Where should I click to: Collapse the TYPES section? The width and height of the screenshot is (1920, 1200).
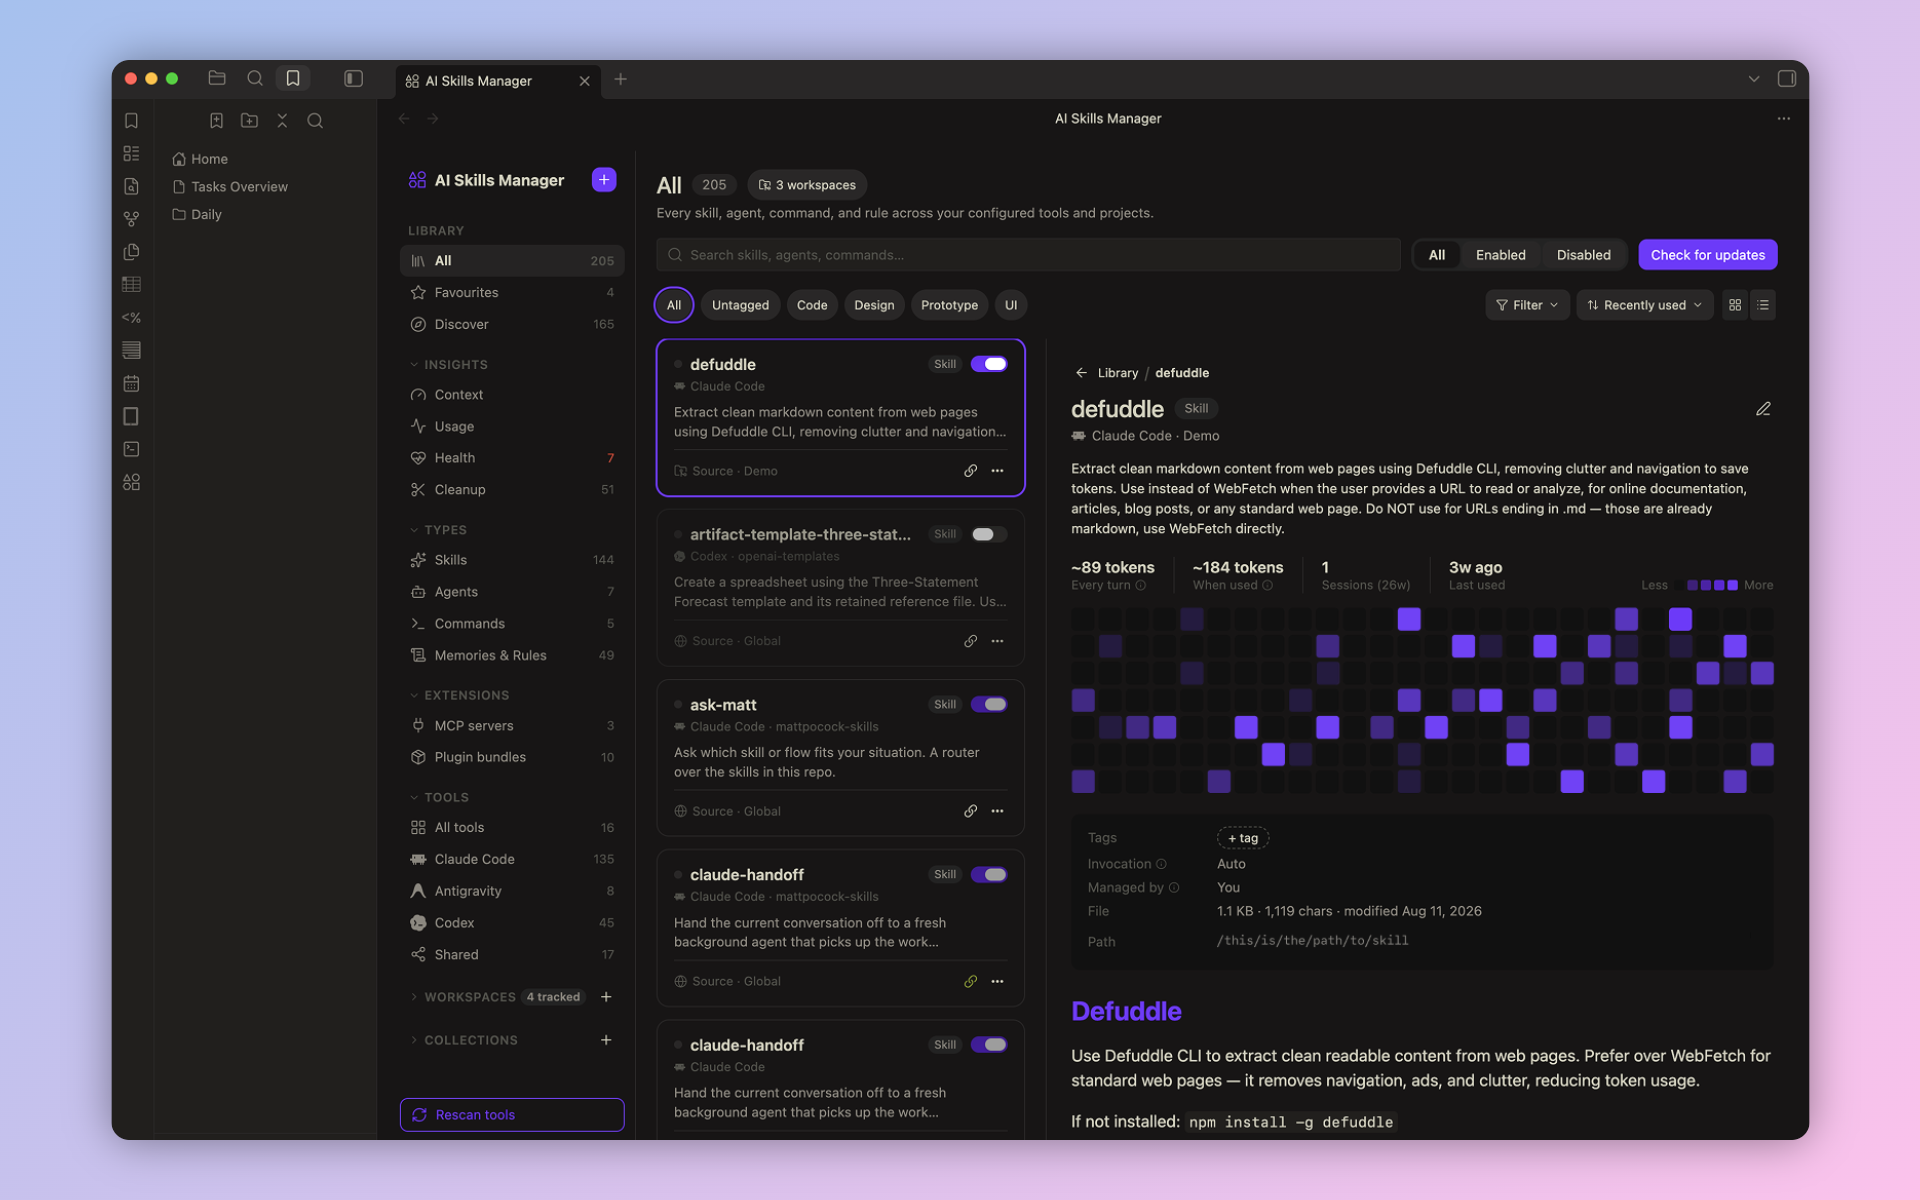tap(438, 530)
